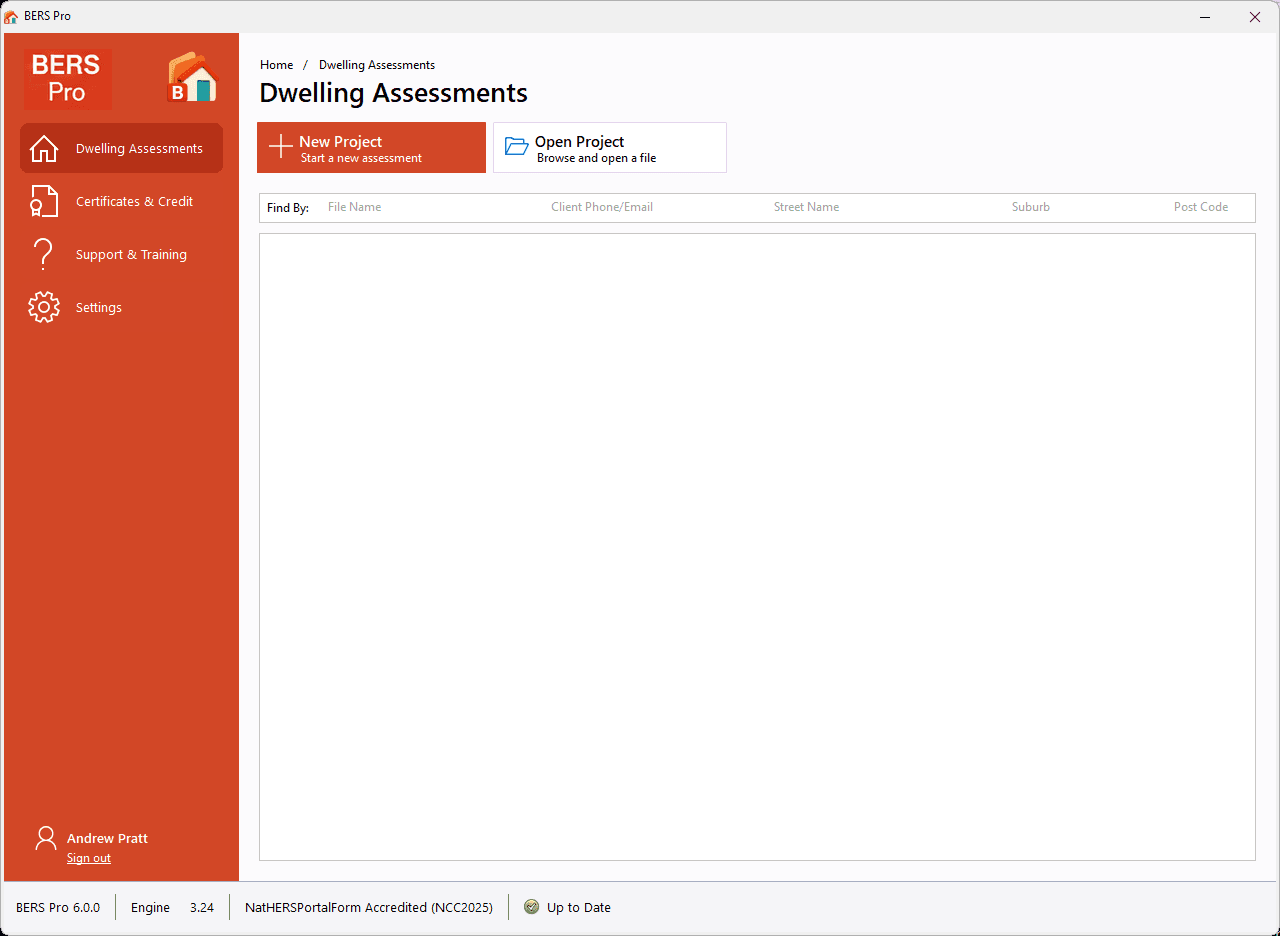The height and width of the screenshot is (936, 1280).
Task: Click the Find By label
Action: point(288,208)
